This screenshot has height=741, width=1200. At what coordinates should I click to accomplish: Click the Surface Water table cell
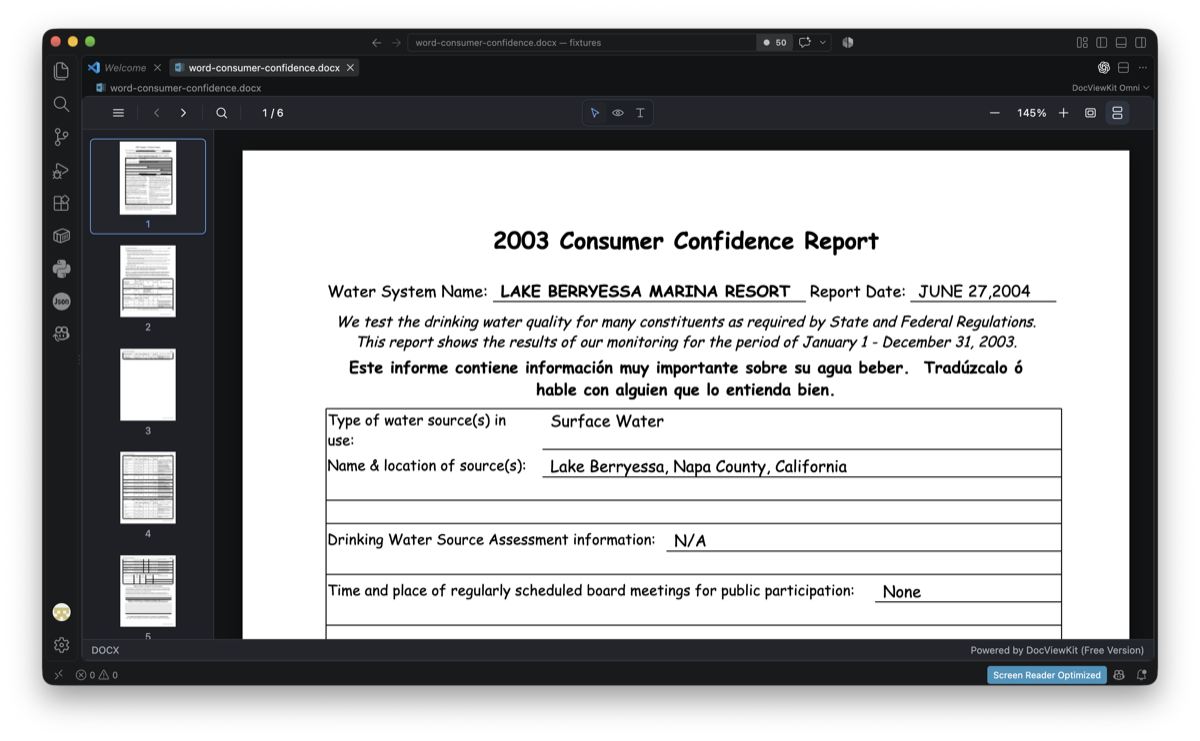(x=607, y=421)
